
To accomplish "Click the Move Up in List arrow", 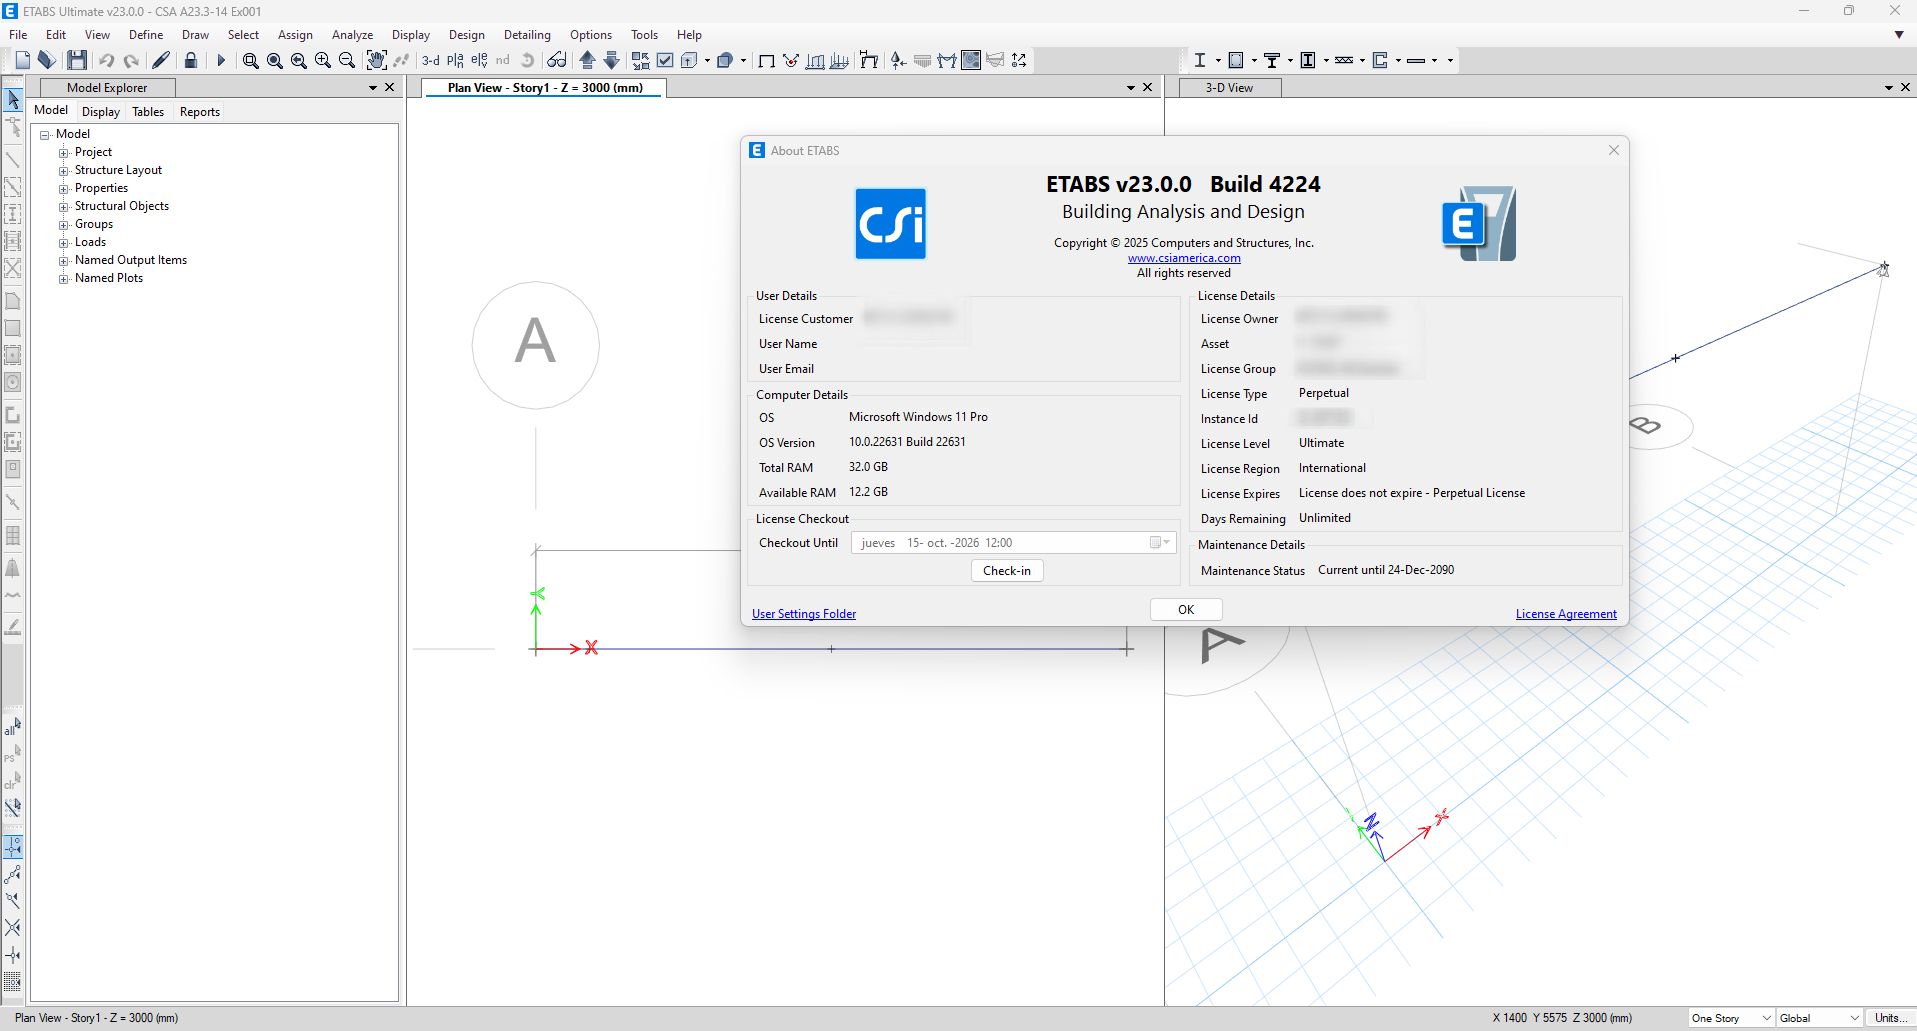I will click(587, 60).
